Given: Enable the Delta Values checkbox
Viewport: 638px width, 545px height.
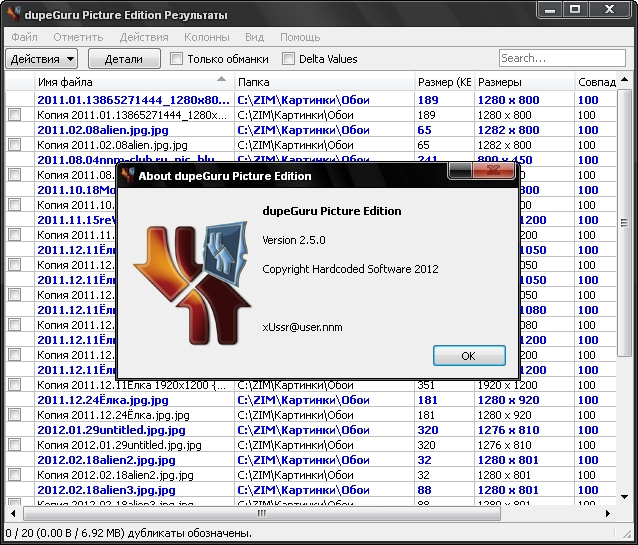Looking at the screenshot, I should [288, 59].
